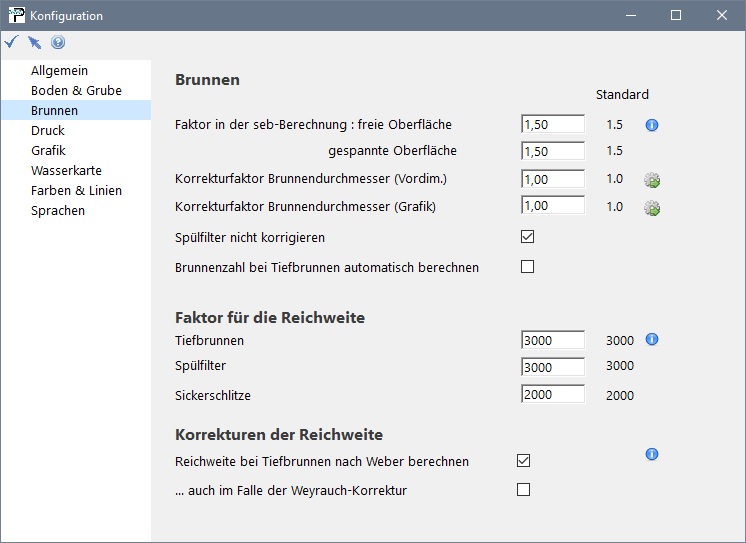
Task: Click the cancel arrow icon in toolbar
Action: coord(35,42)
